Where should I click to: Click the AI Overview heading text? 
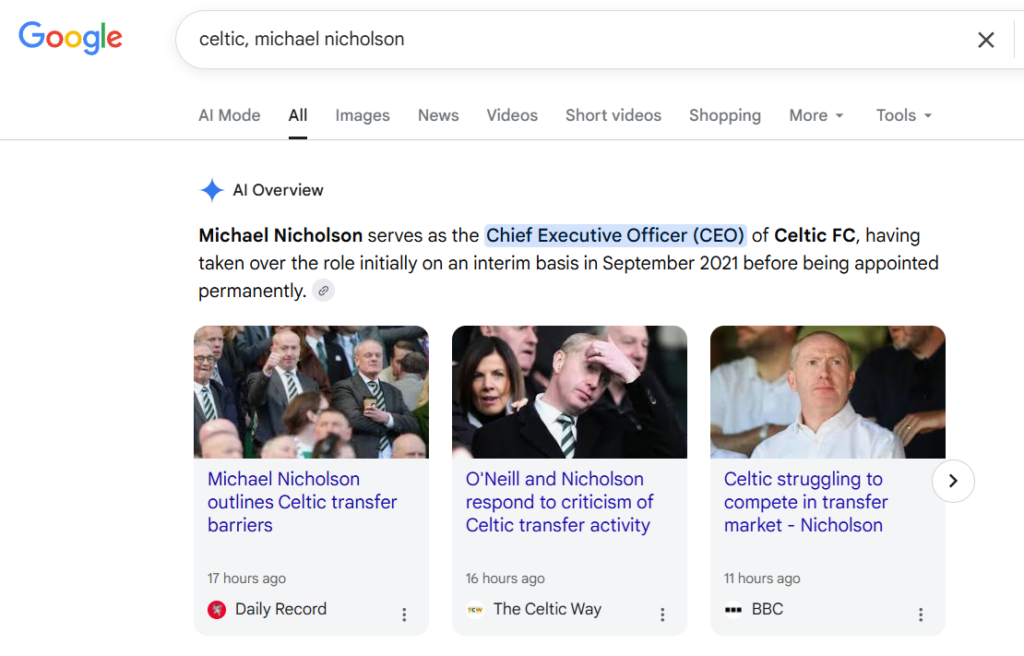tap(278, 190)
